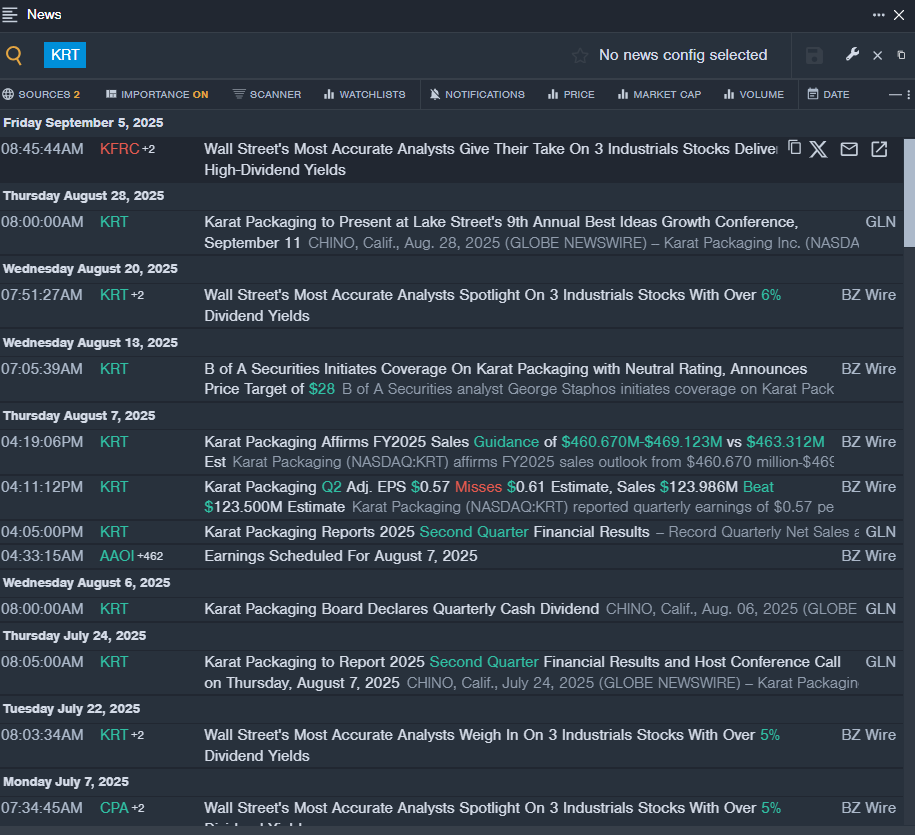Click the AAOI ticker symbol link
Image resolution: width=915 pixels, height=835 pixels.
click(117, 556)
